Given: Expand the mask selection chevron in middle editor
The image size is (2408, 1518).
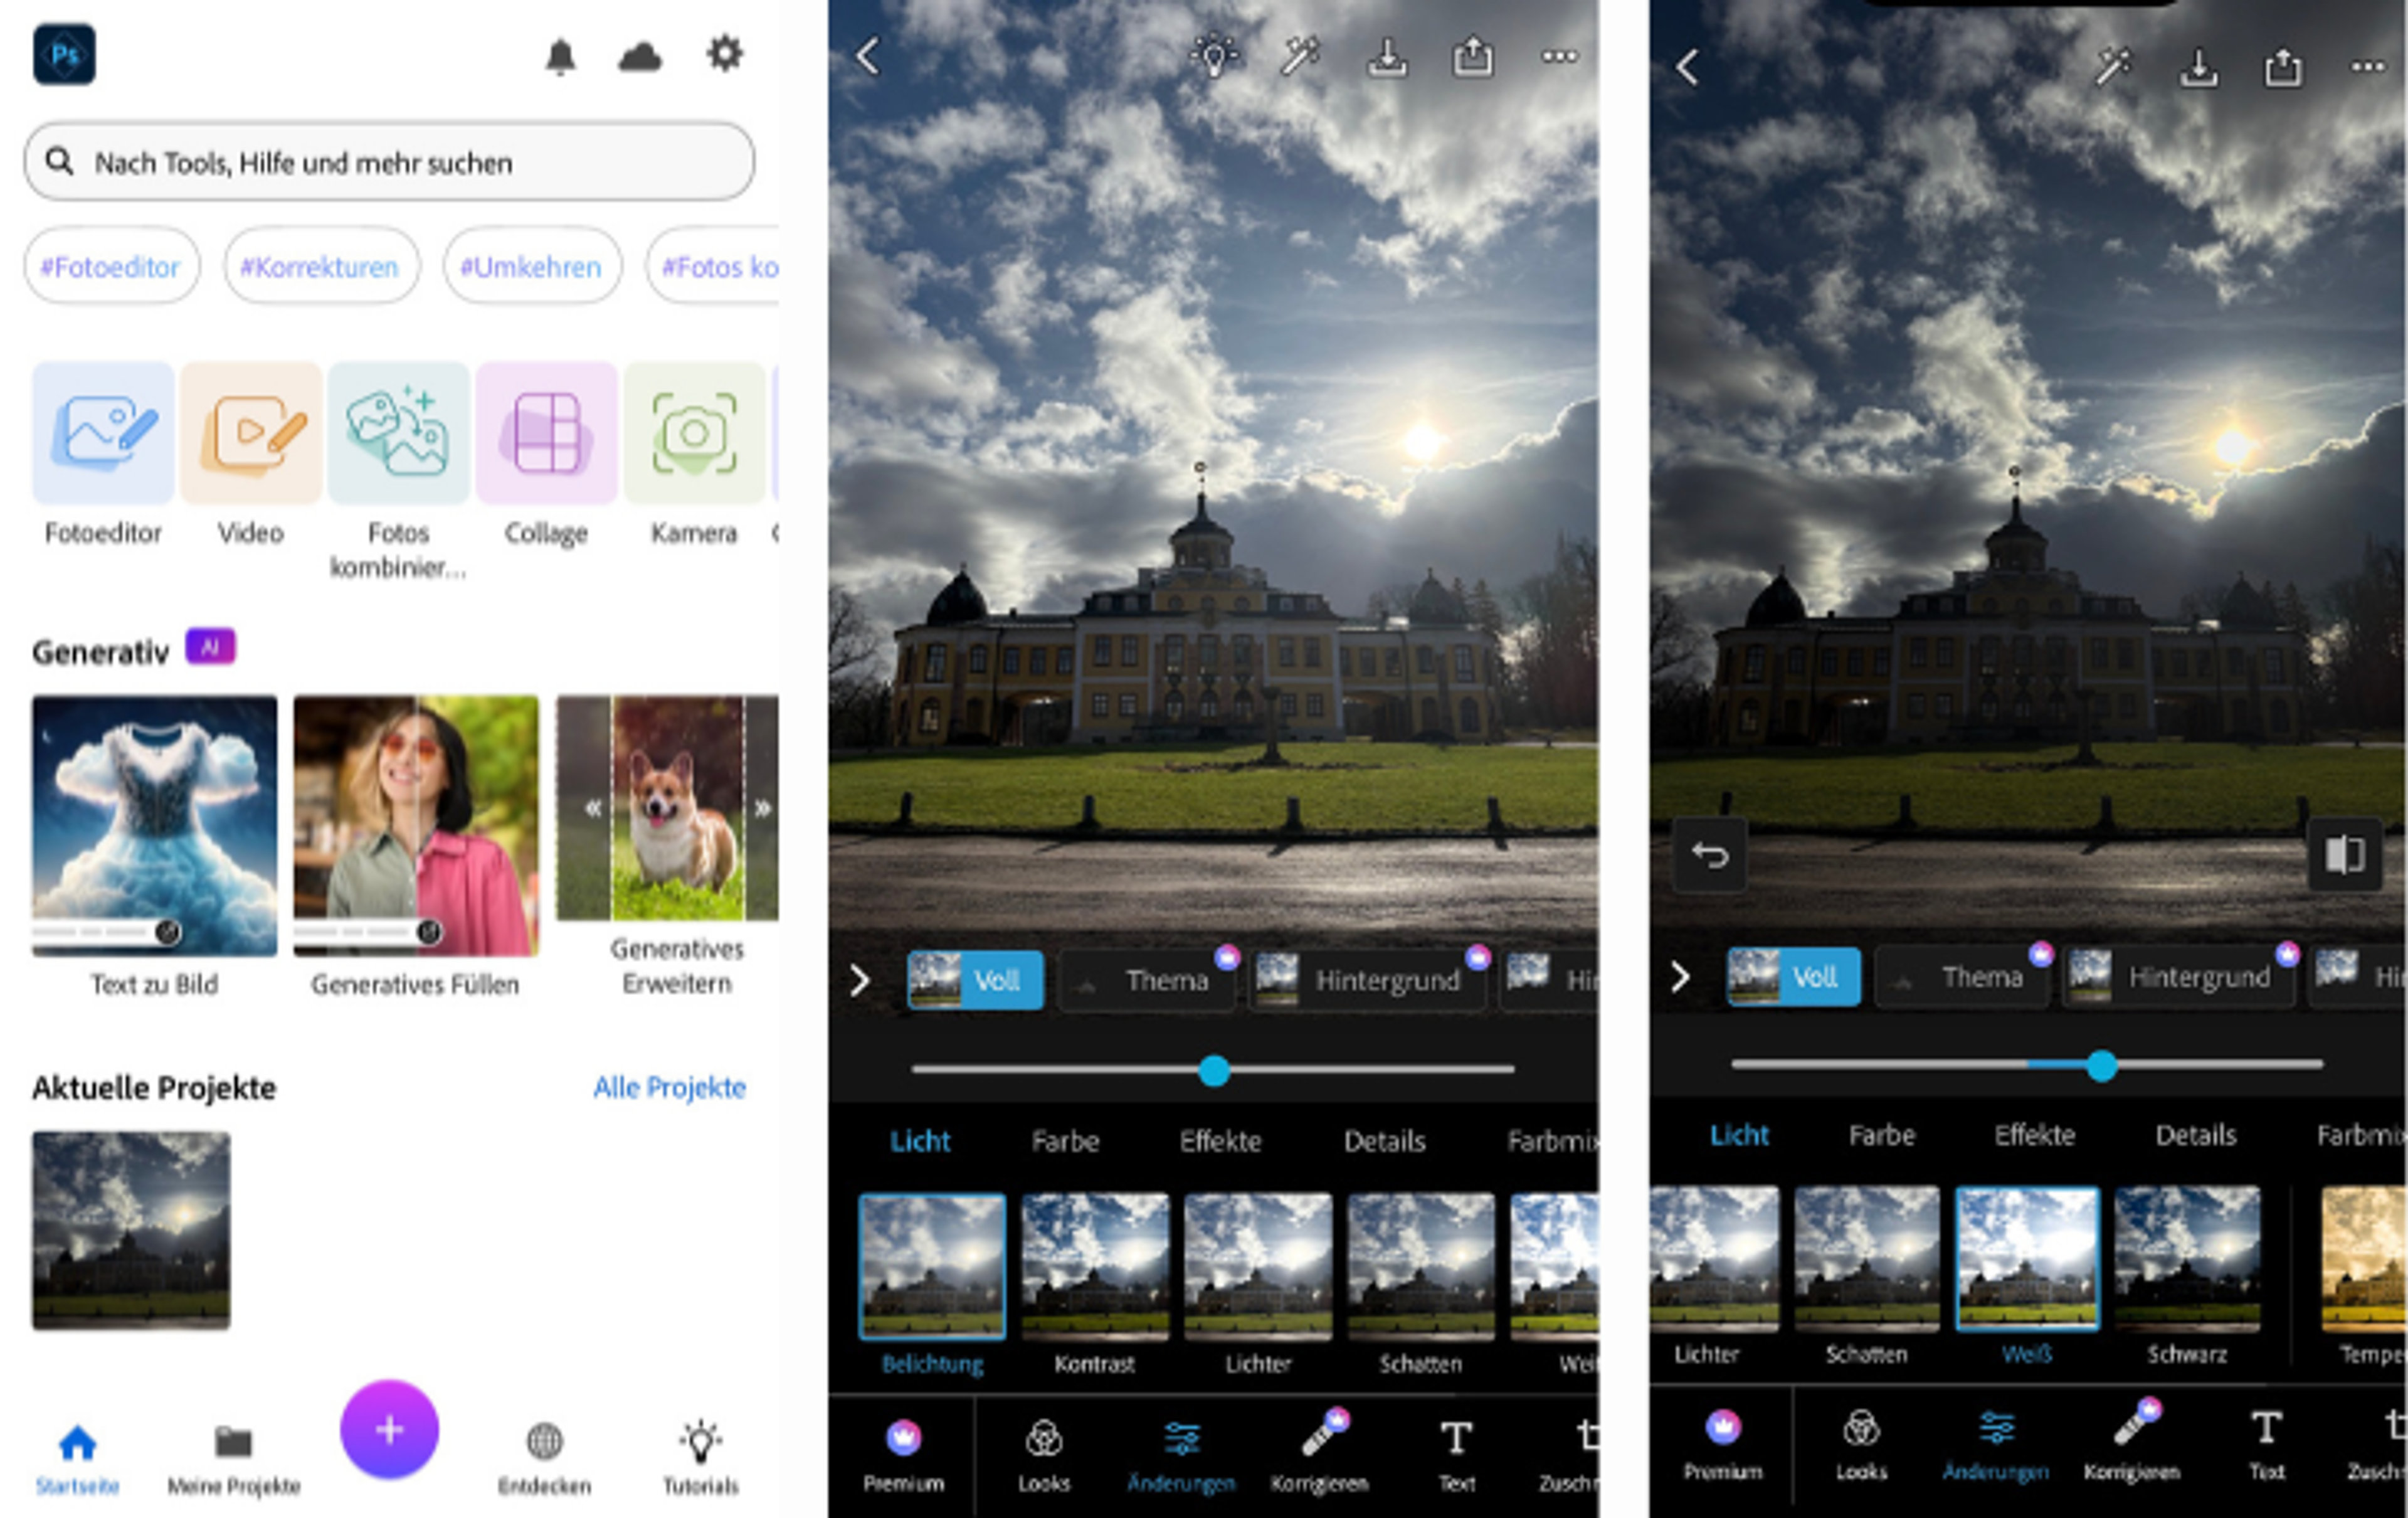Looking at the screenshot, I should 860,981.
